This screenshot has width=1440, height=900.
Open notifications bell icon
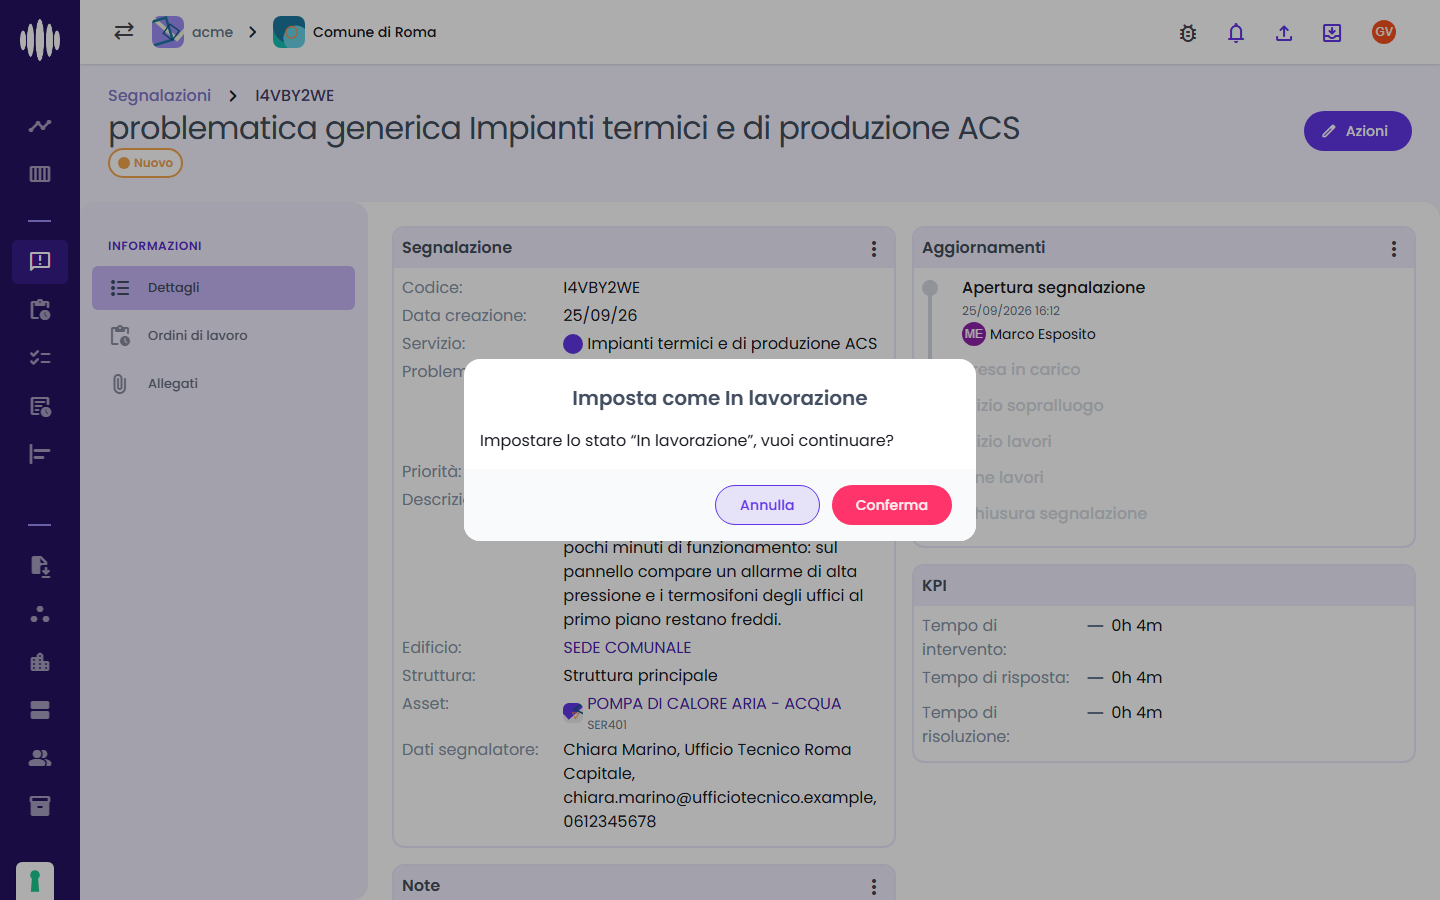pos(1236,33)
